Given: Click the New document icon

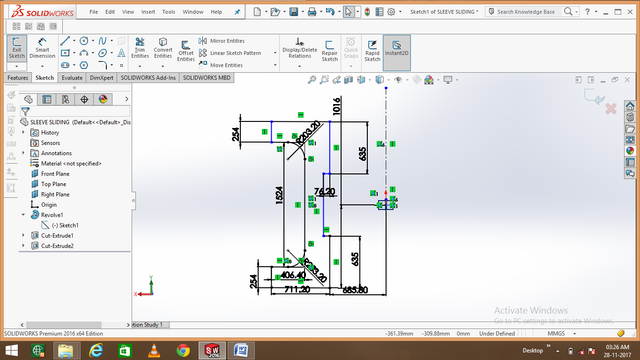Looking at the screenshot, I should click(257, 12).
